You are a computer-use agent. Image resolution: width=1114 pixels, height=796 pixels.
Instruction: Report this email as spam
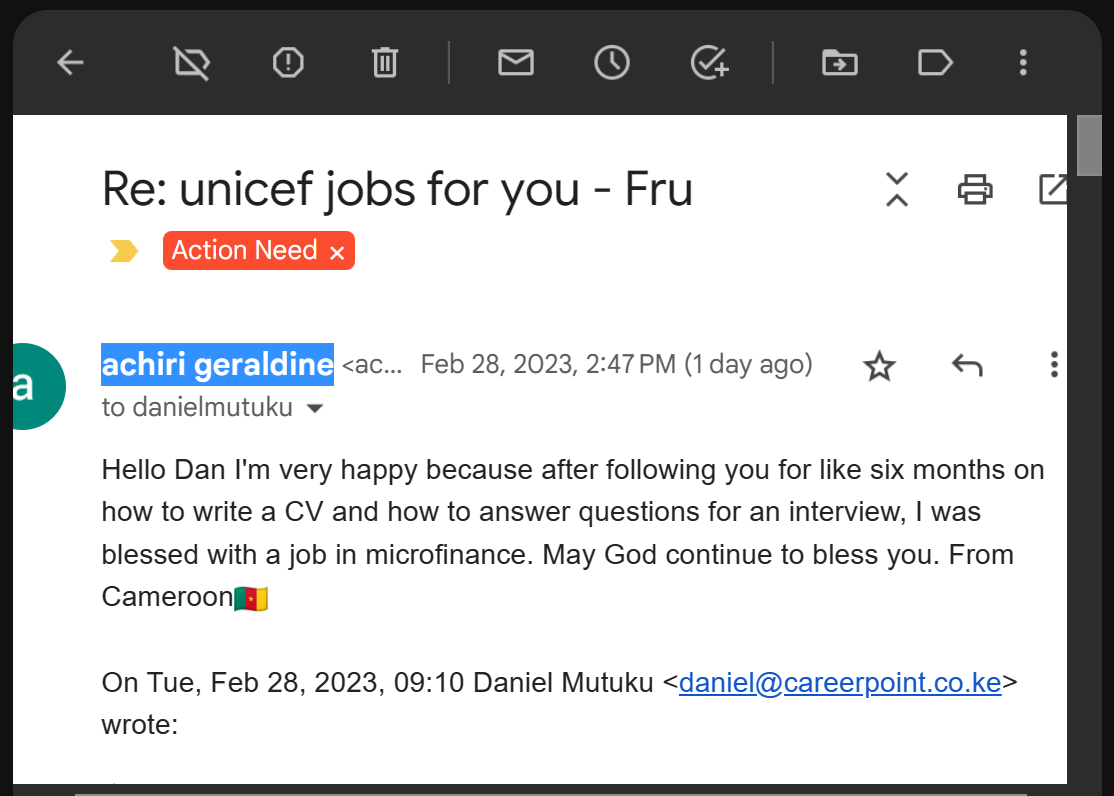click(x=288, y=63)
